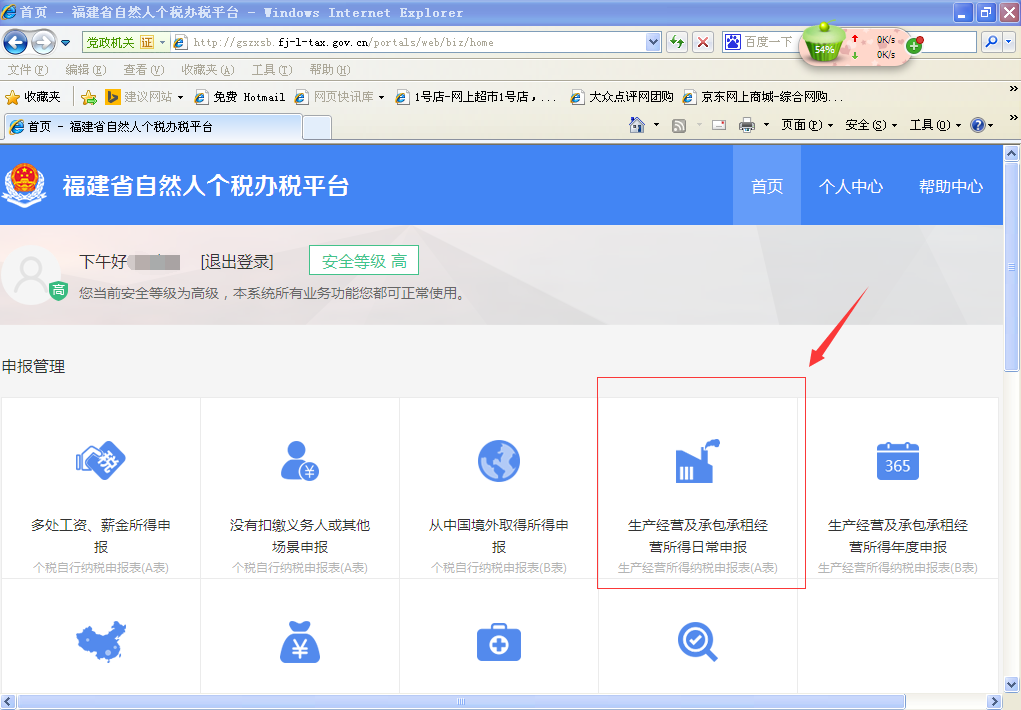Click the green Refresh arrows icon
1021x710 pixels.
(x=677, y=42)
